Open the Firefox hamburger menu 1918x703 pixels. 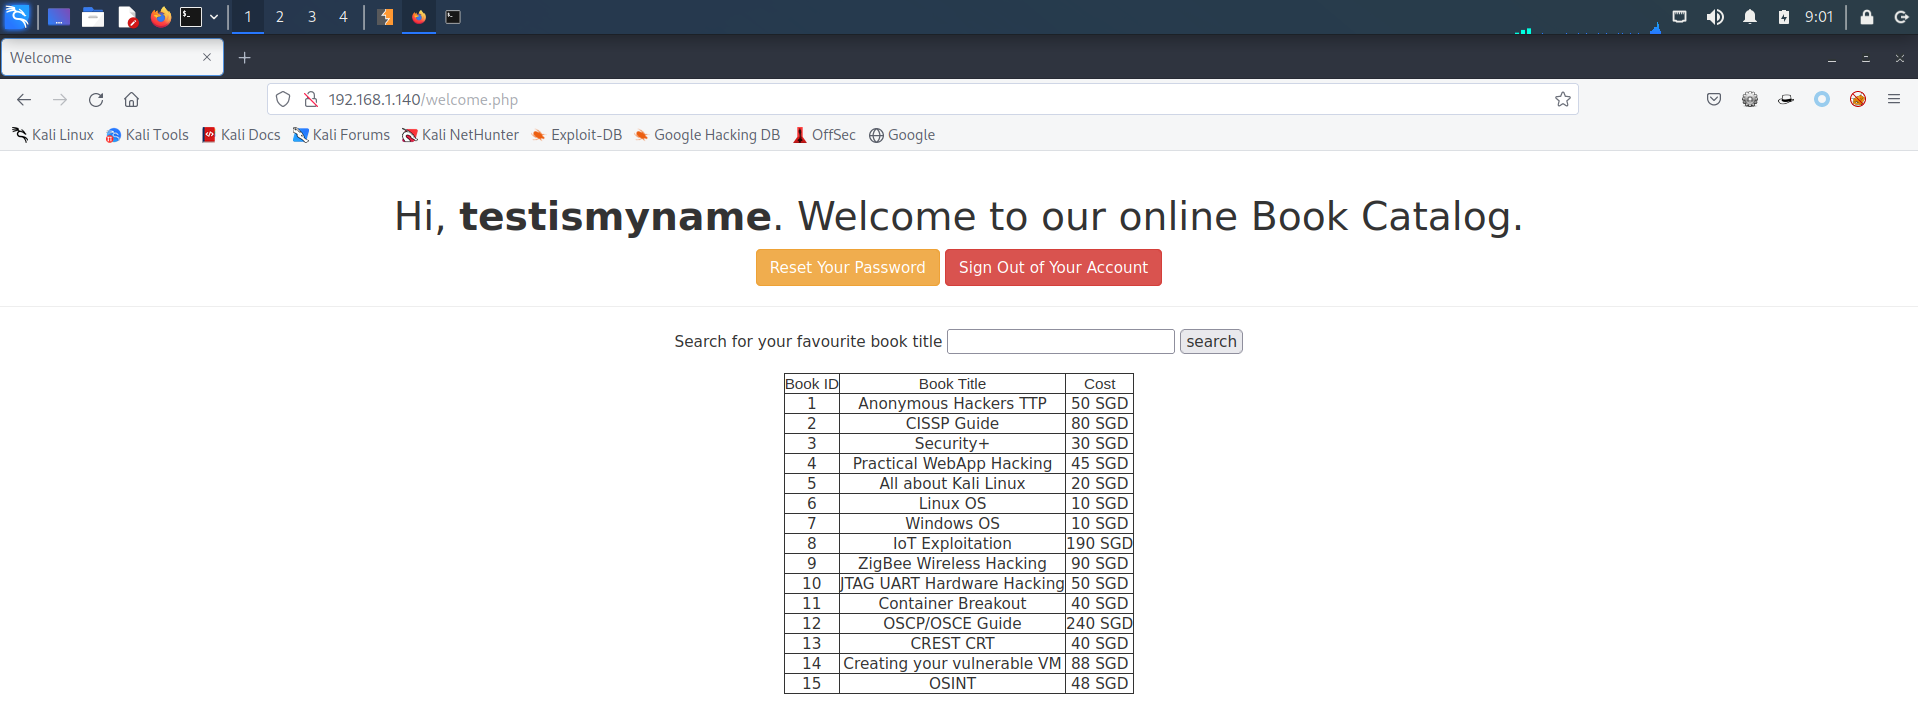[x=1893, y=99]
